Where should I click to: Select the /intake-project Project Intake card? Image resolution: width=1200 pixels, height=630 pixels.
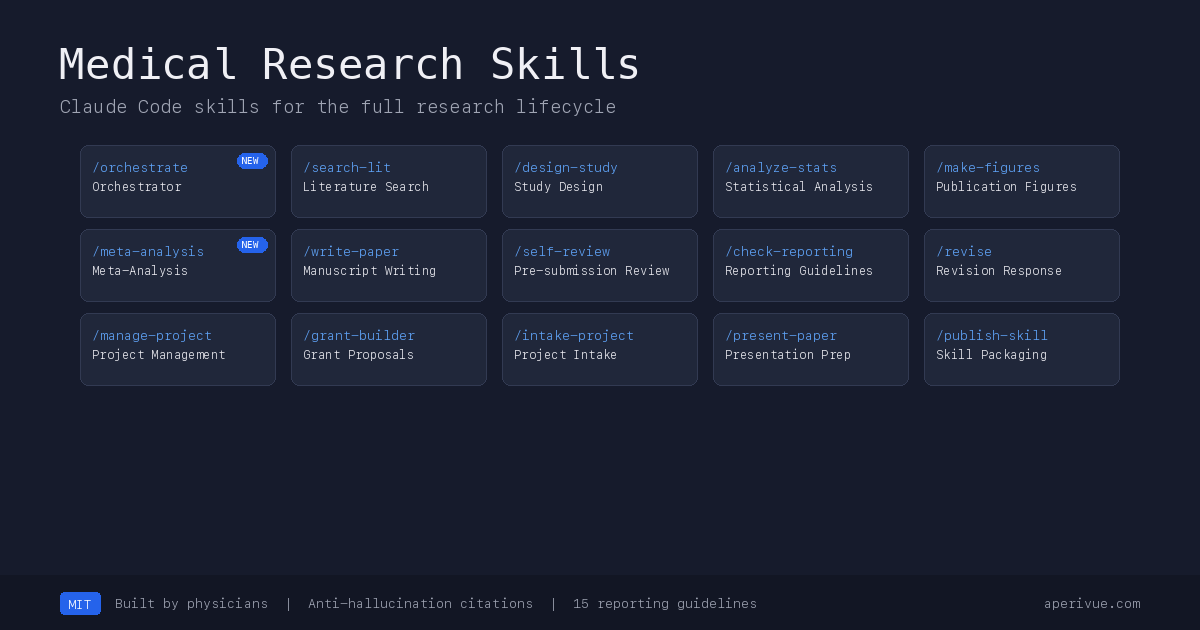599,349
